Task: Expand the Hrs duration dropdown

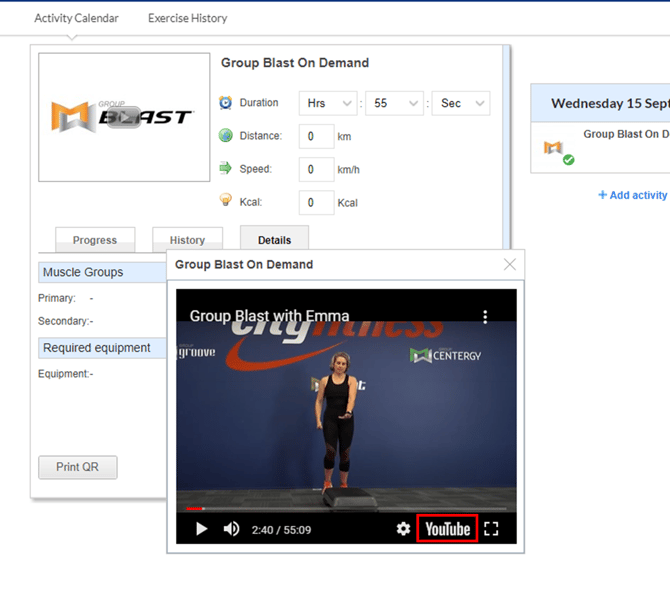Action: pos(327,103)
